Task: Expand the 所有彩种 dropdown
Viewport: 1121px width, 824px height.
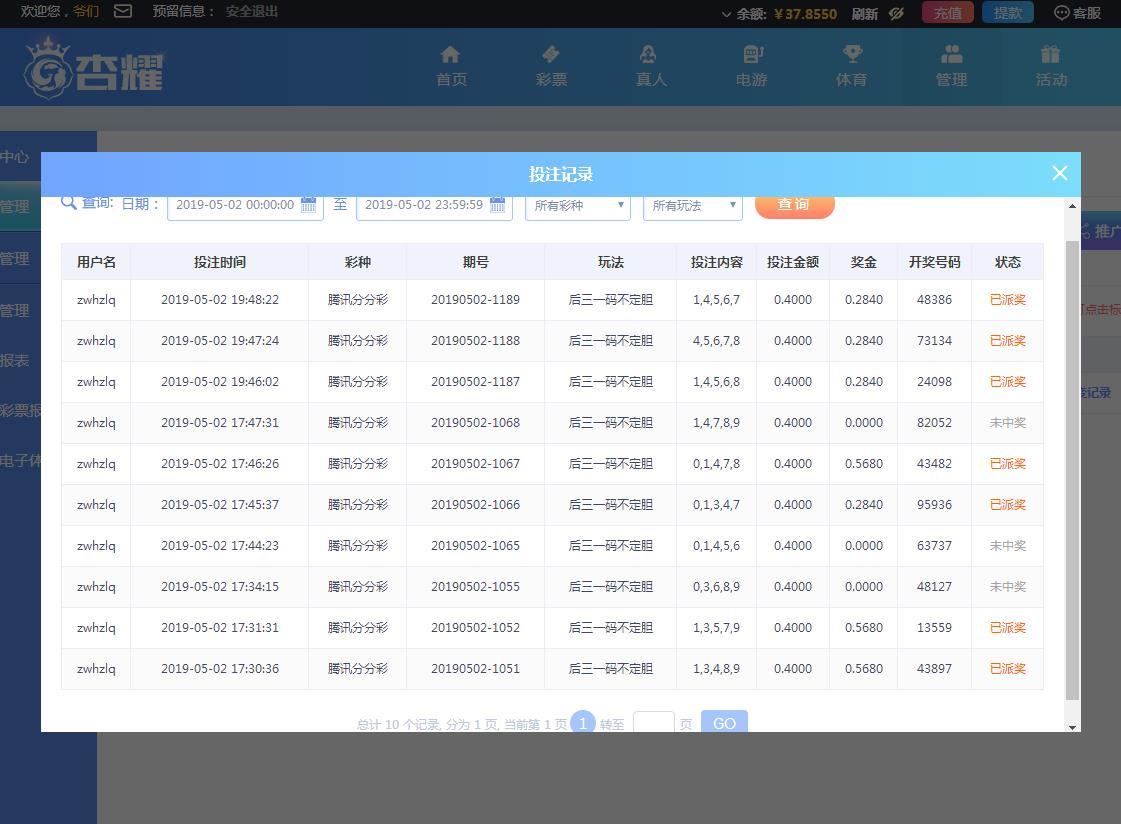Action: 577,206
